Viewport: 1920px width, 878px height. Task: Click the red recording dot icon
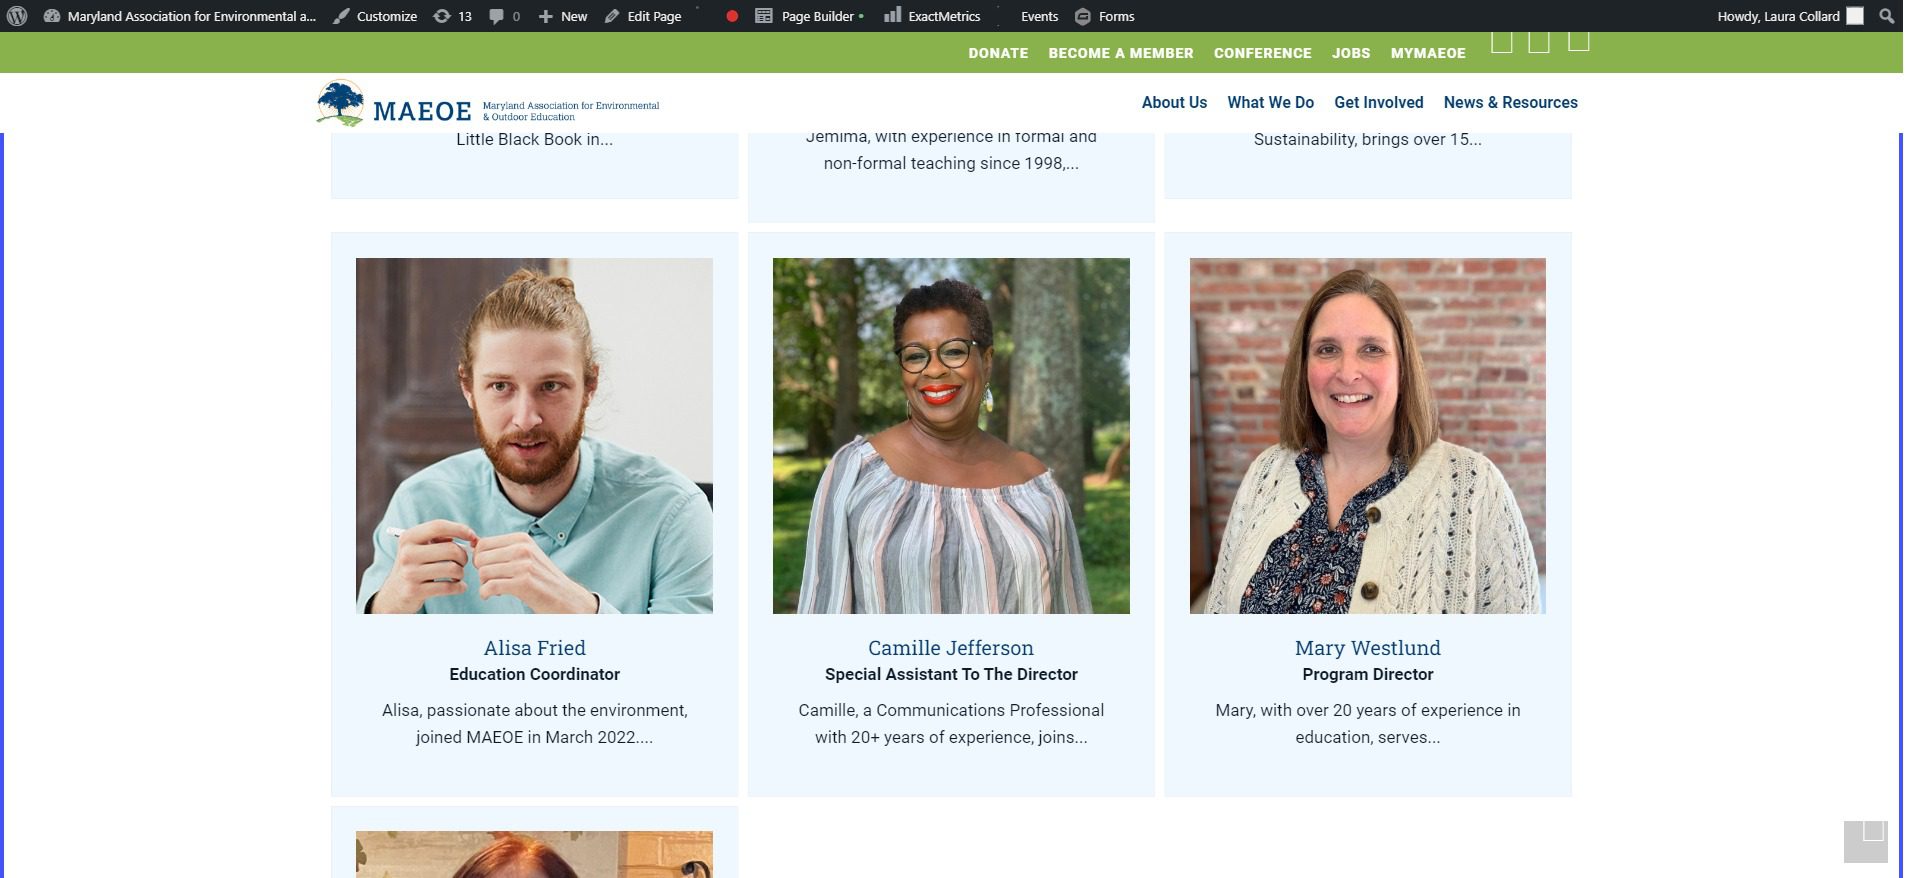click(732, 16)
